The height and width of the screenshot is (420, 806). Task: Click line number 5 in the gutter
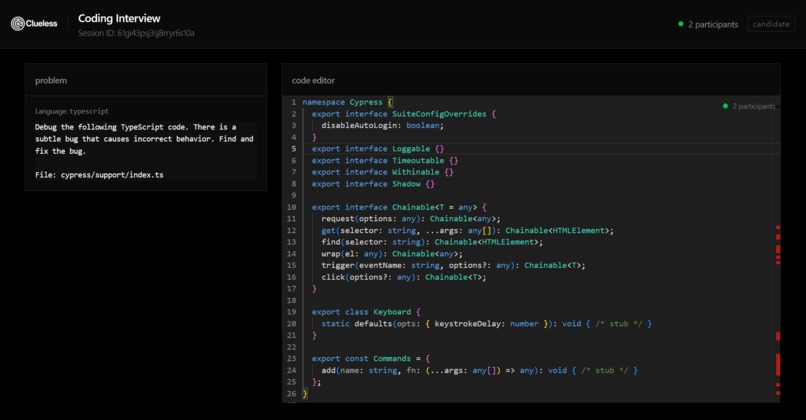294,149
